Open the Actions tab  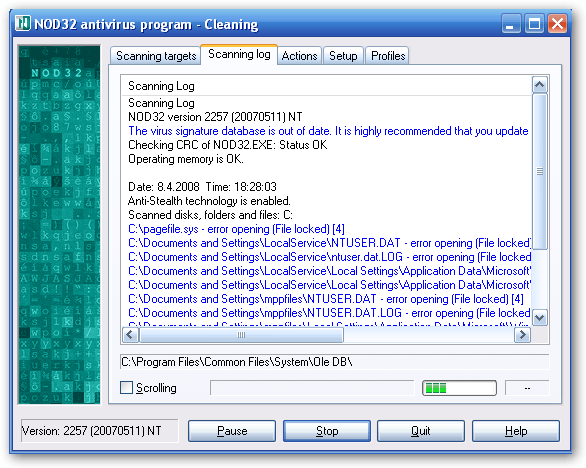[299, 56]
